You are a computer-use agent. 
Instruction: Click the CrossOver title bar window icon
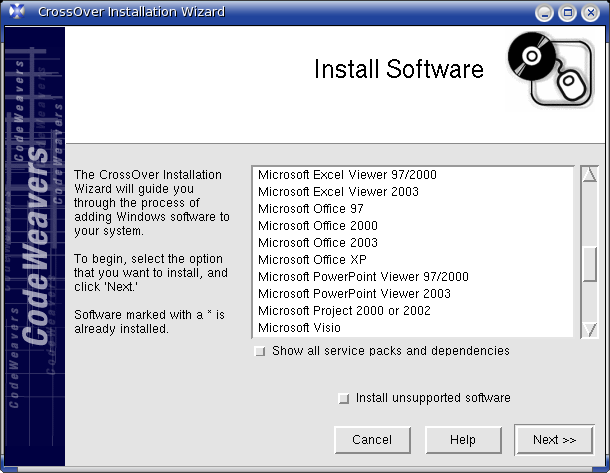pos(17,11)
